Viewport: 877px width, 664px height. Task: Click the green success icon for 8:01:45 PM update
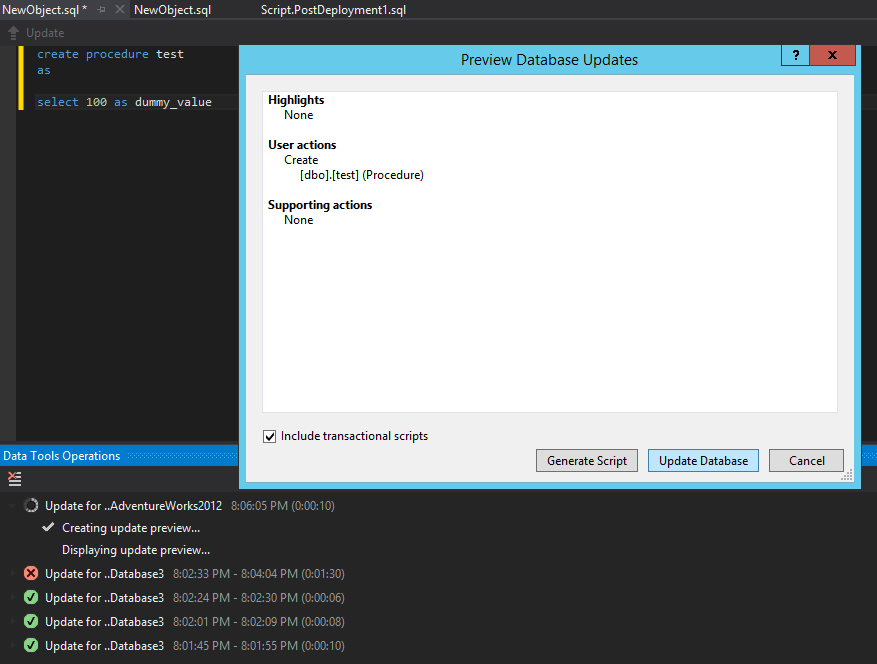click(31, 646)
